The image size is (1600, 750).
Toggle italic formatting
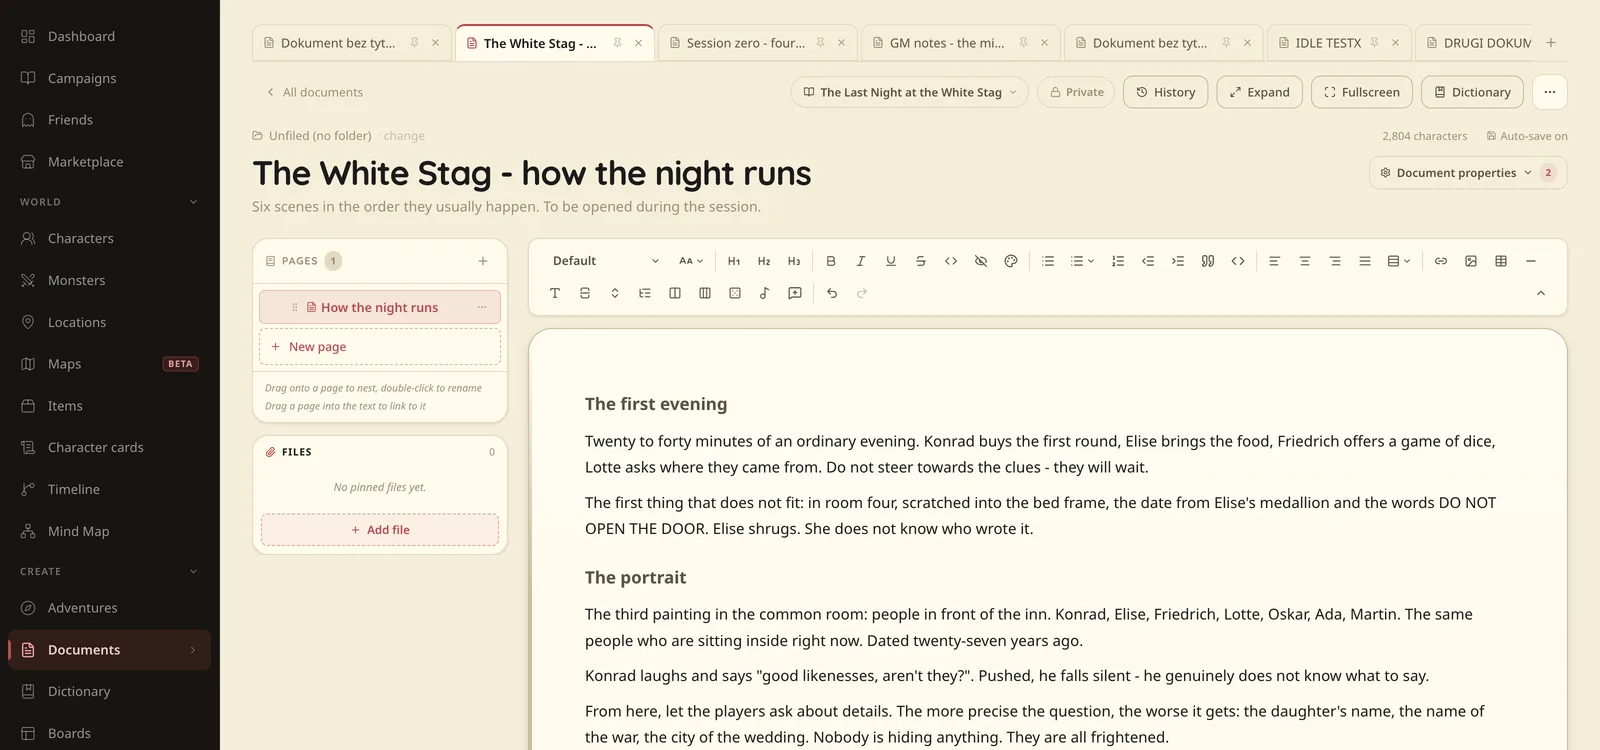(861, 261)
